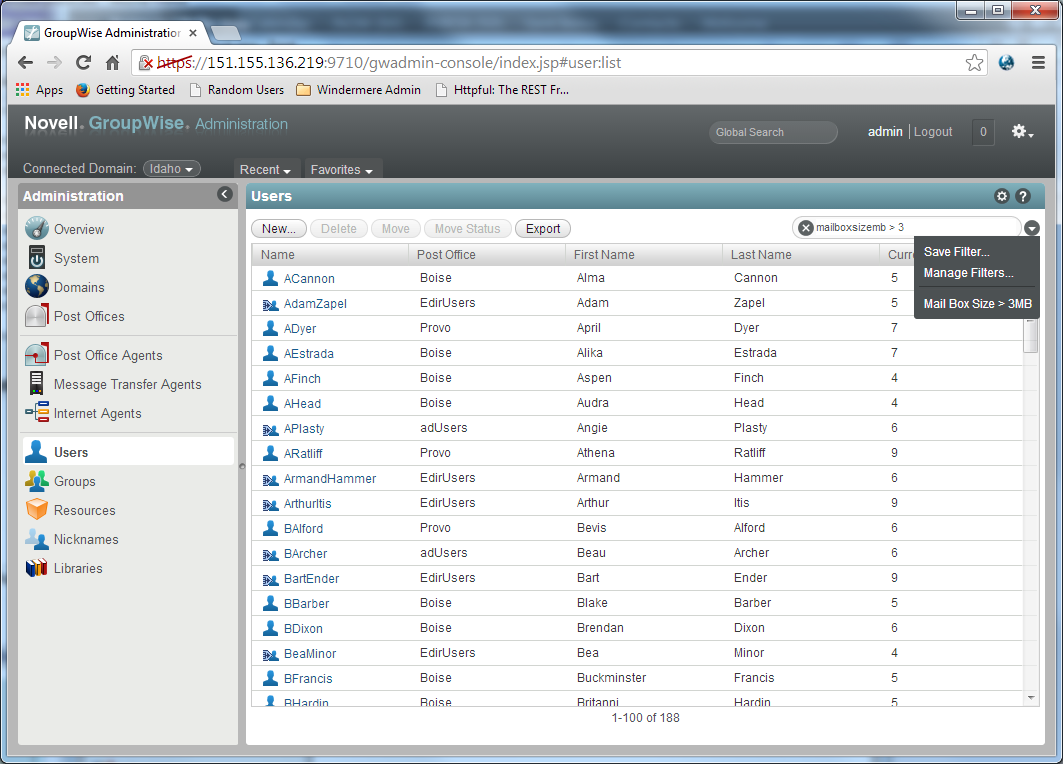
Task: Clear the mailboxsizemb filter
Action: [805, 228]
